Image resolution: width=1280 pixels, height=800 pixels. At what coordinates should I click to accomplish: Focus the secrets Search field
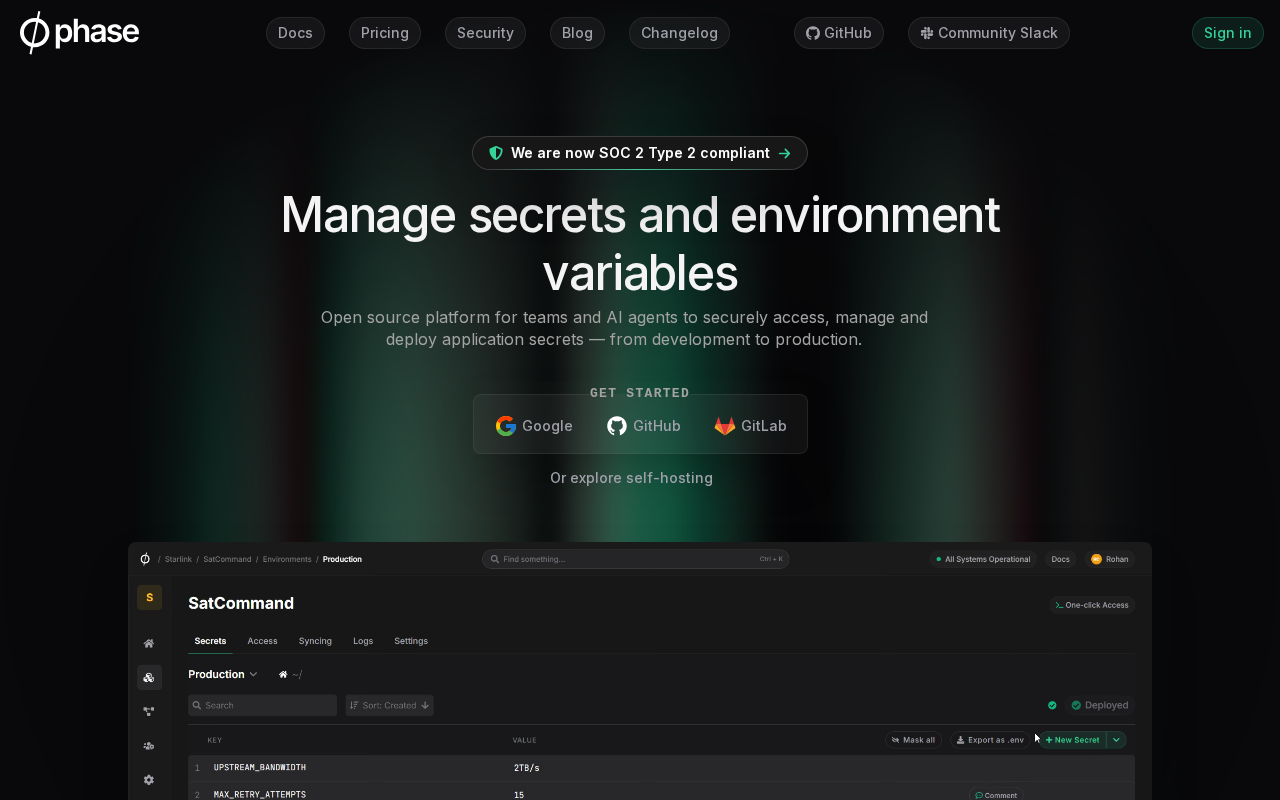262,705
